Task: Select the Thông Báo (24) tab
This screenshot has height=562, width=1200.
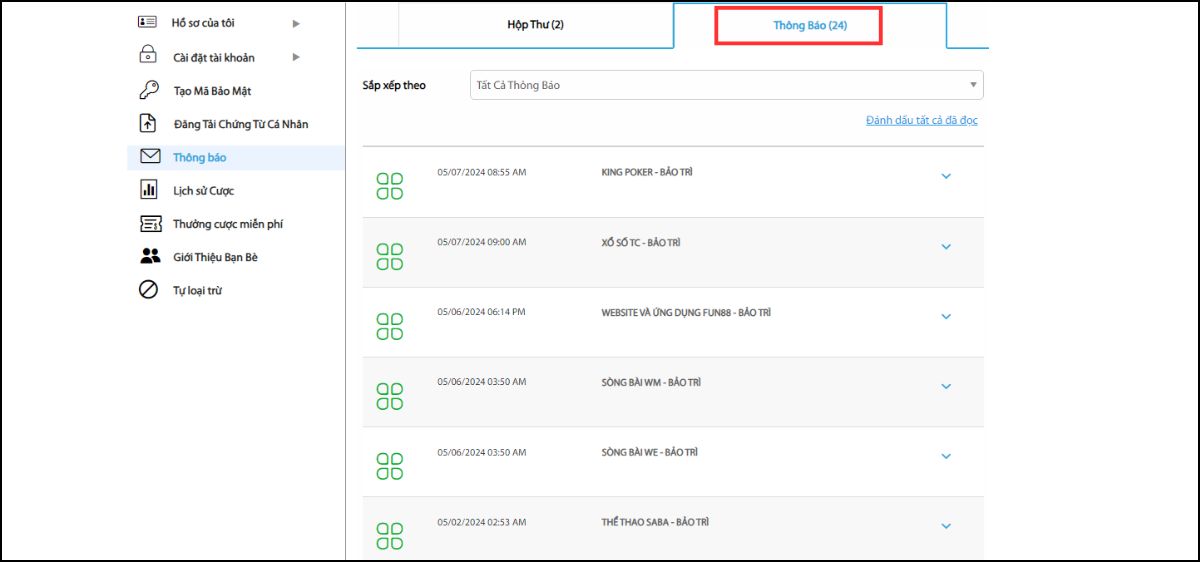Action: [809, 25]
